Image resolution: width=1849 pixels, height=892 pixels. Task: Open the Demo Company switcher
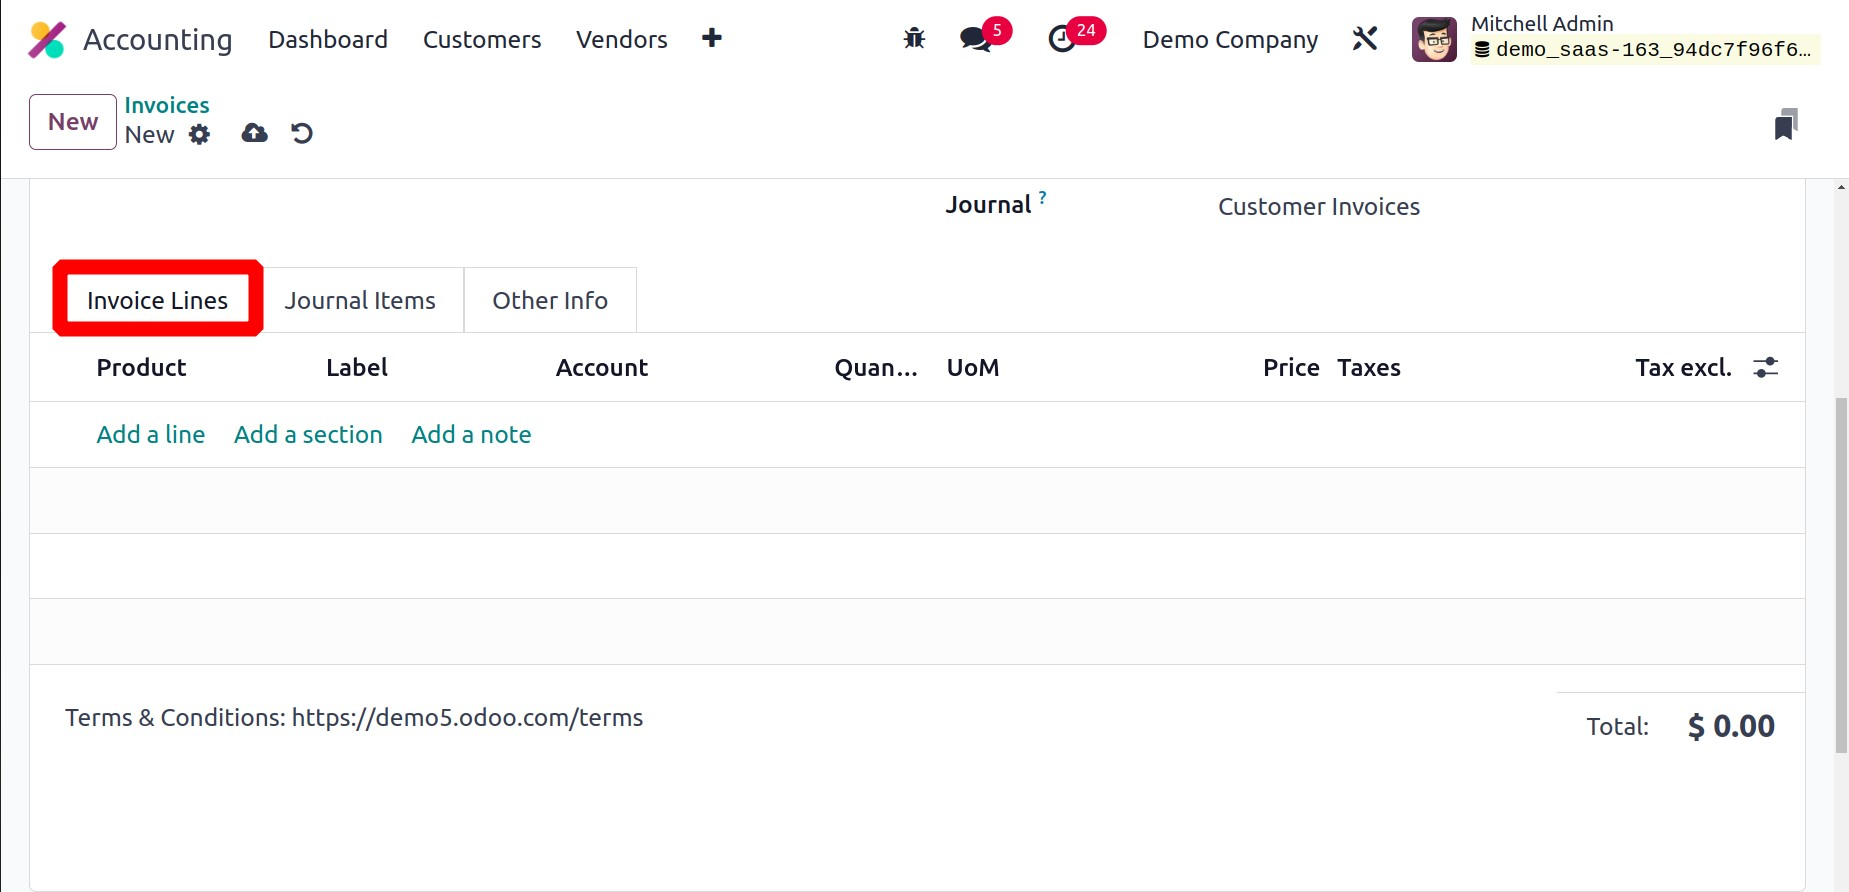tap(1229, 39)
